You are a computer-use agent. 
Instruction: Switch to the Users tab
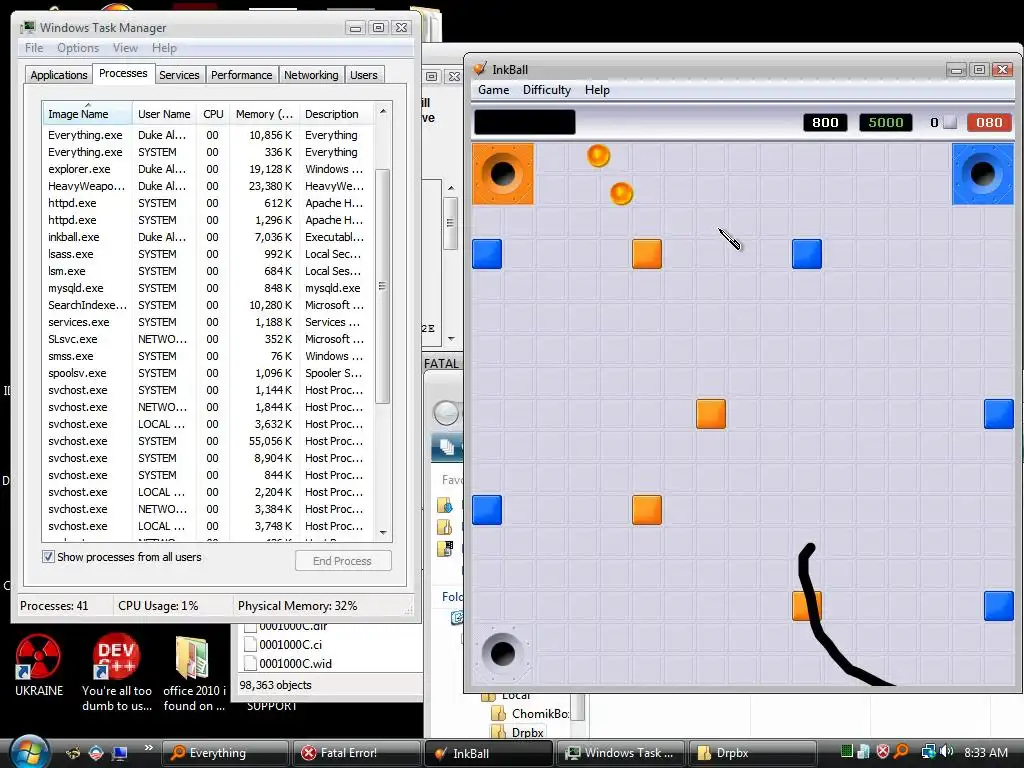pos(363,75)
